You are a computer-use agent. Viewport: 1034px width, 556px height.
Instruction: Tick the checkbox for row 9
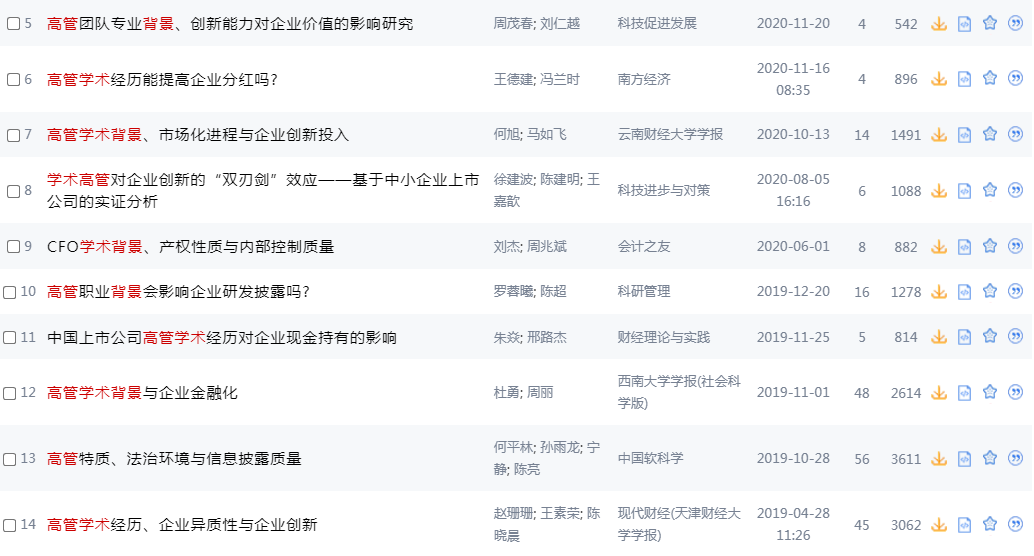13,247
